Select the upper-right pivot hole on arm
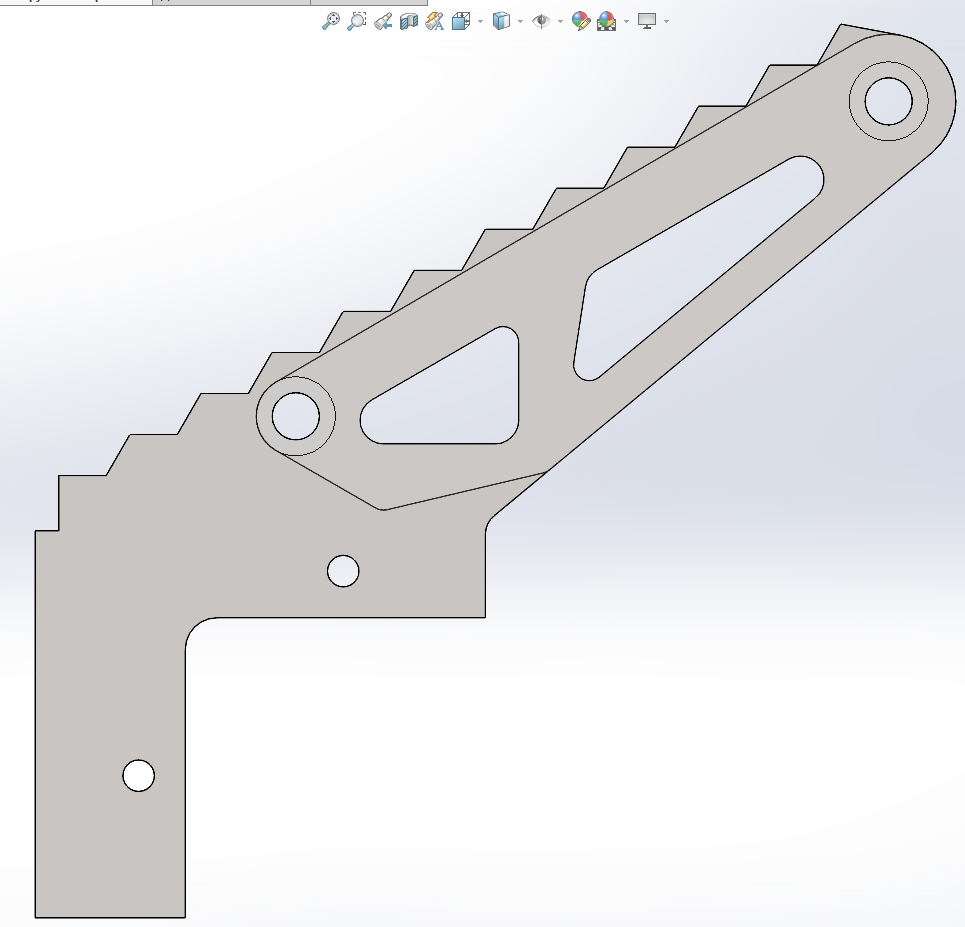 point(888,101)
